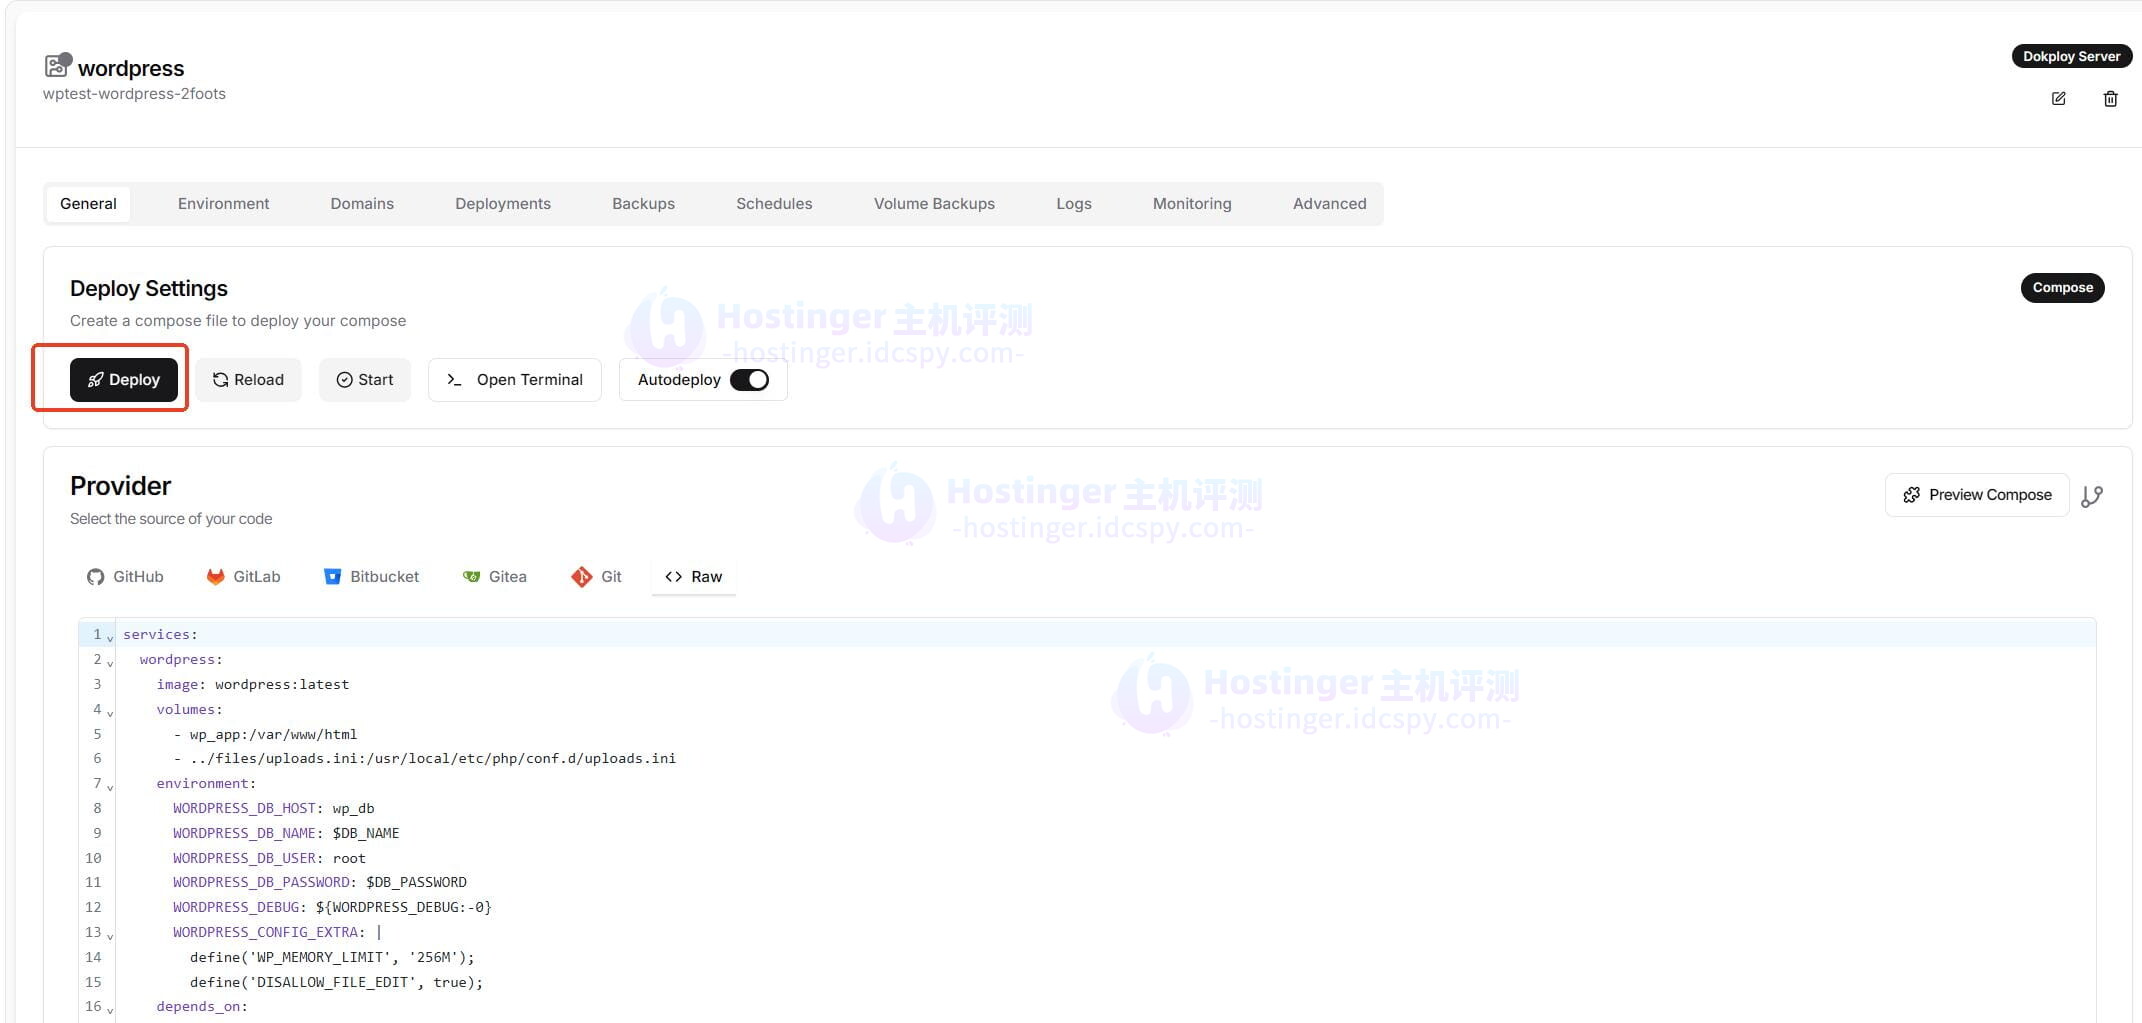Click the Dokploy Server badge
This screenshot has width=2142, height=1023.
(x=2071, y=56)
